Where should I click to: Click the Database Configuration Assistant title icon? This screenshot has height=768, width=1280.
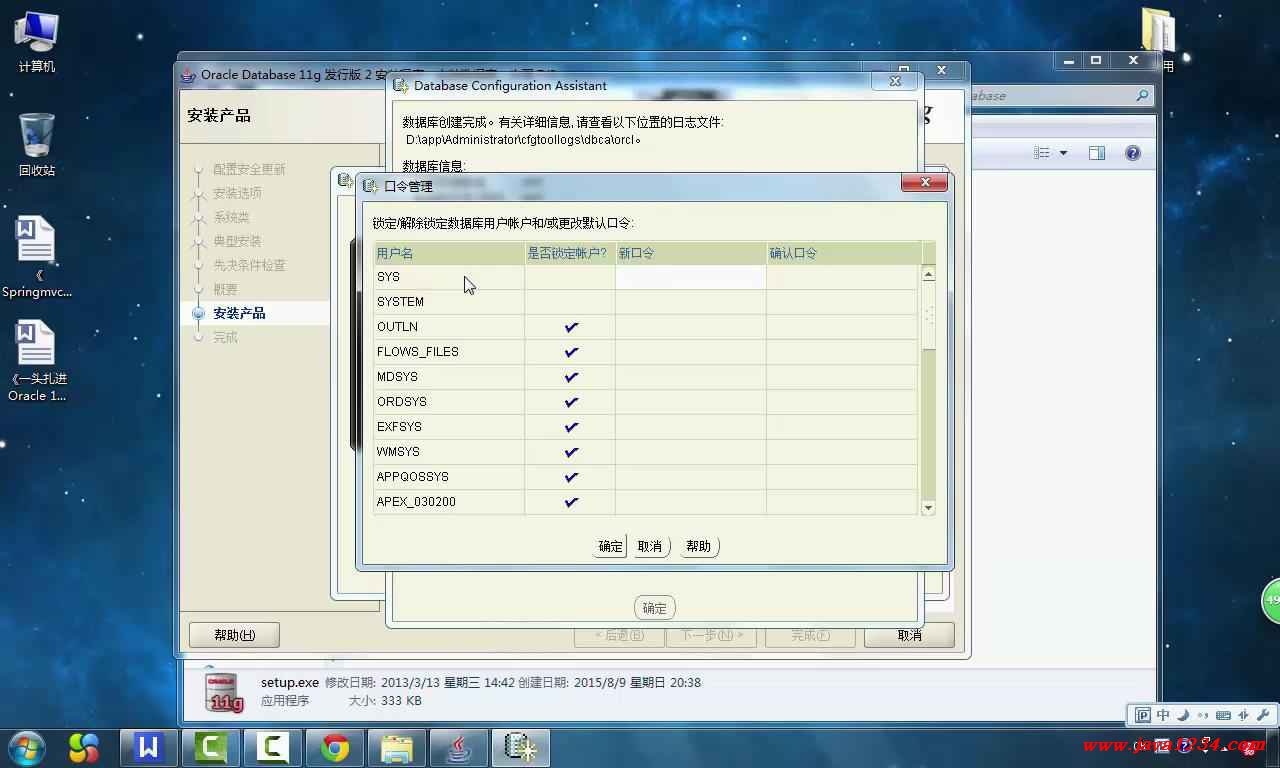400,86
